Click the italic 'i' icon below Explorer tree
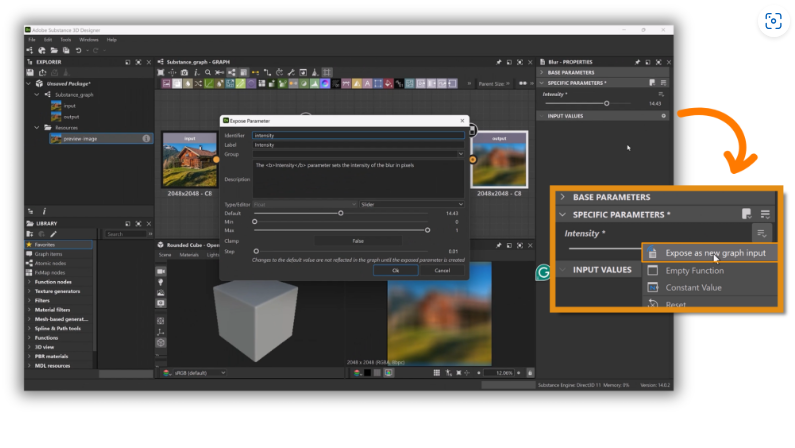The height and width of the screenshot is (448, 795). 44,211
